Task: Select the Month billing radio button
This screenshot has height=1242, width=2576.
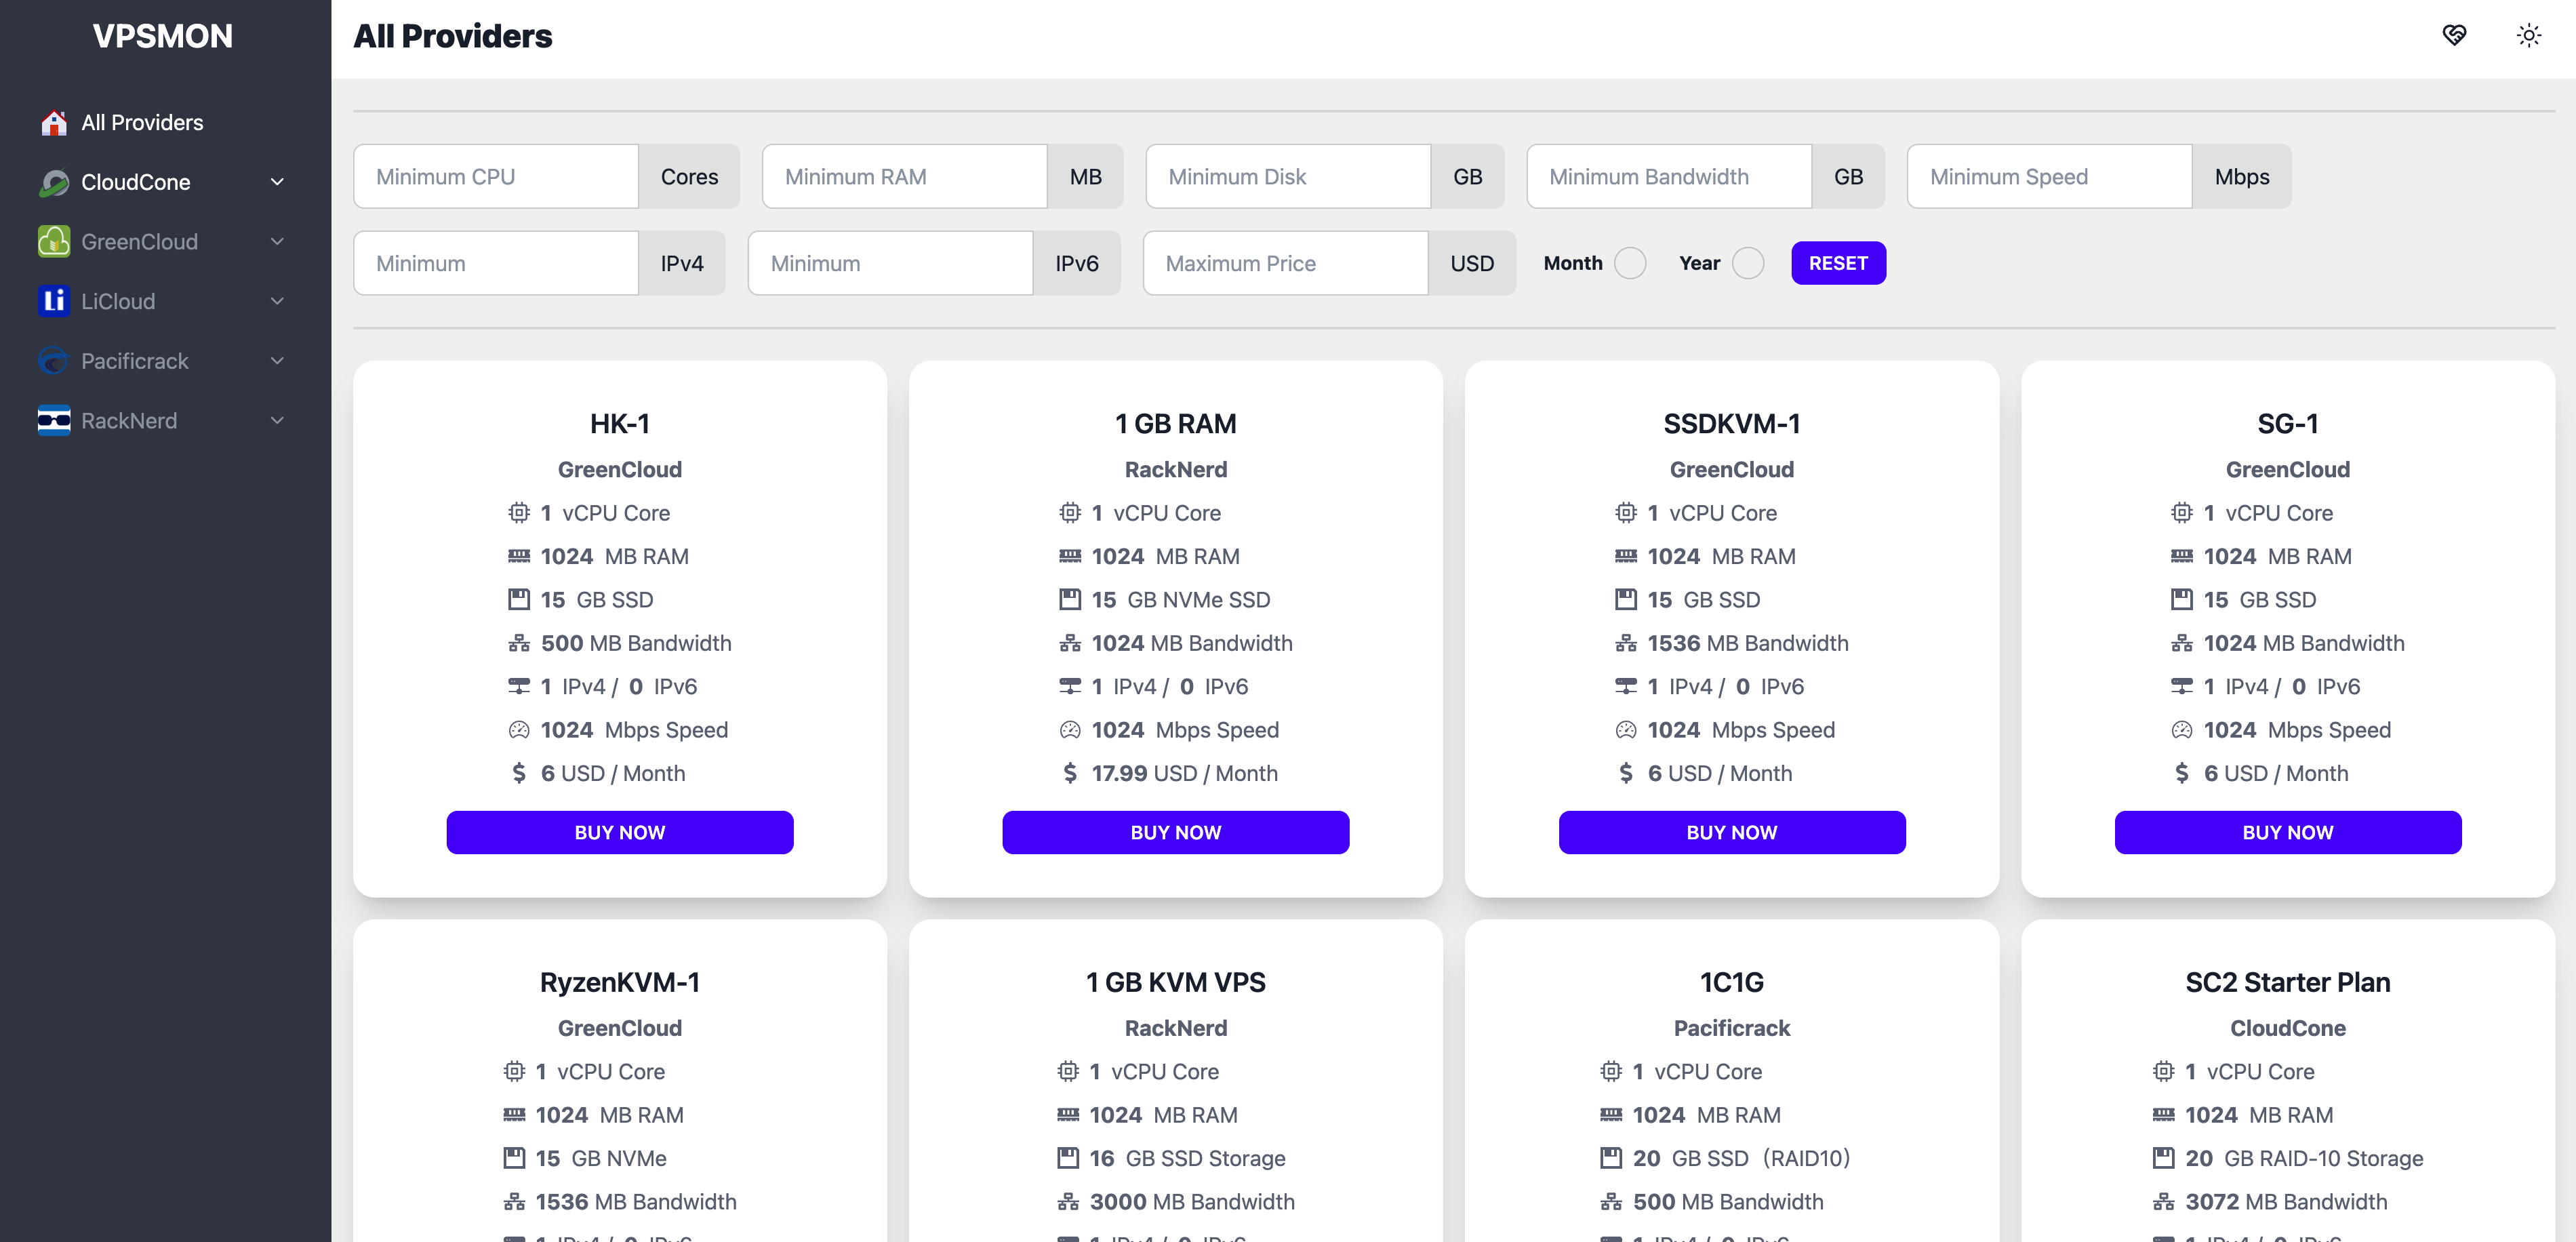Action: (x=1630, y=263)
